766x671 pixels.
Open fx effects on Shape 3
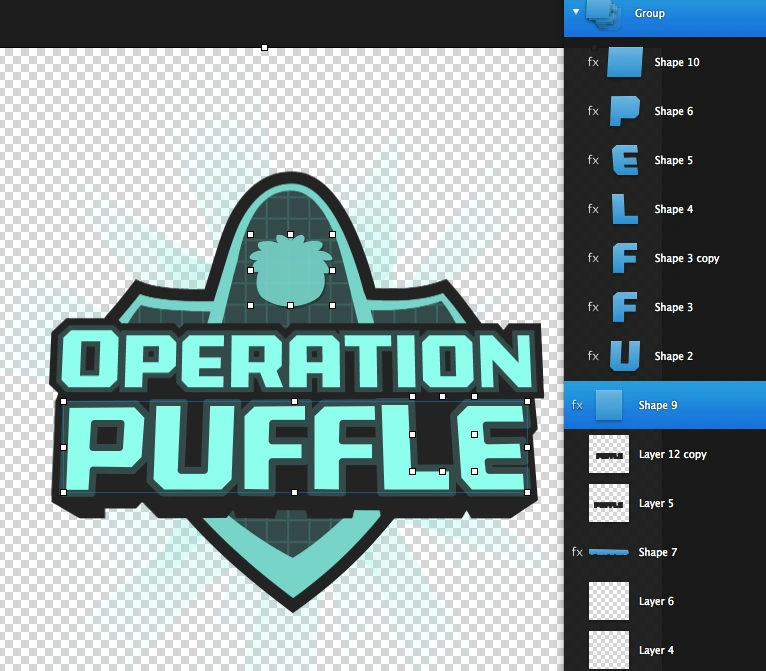[593, 307]
